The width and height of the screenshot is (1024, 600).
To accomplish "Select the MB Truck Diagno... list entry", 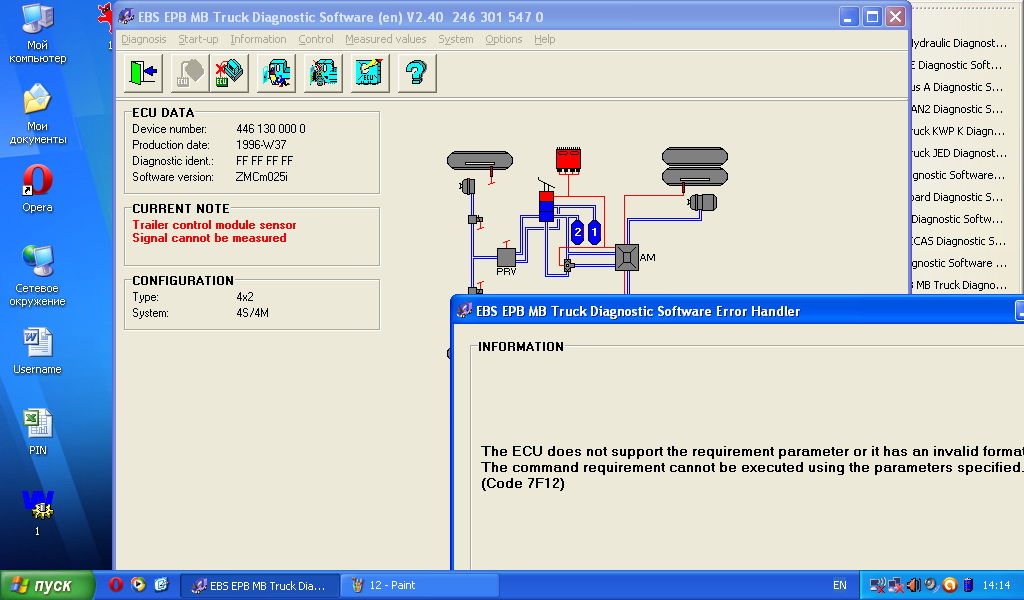I will 959,285.
